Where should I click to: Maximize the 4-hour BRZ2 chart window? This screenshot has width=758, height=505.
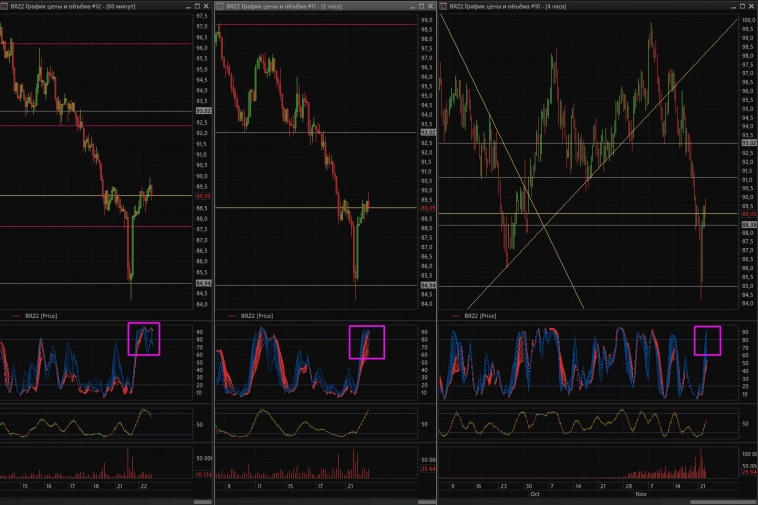click(x=741, y=6)
